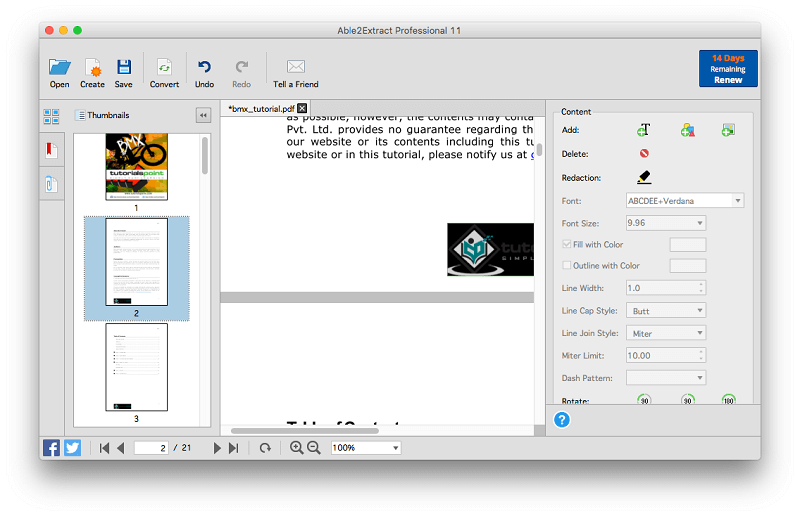Click the document vertical scrollbar
Screen dimensions: 800x516
539,150
